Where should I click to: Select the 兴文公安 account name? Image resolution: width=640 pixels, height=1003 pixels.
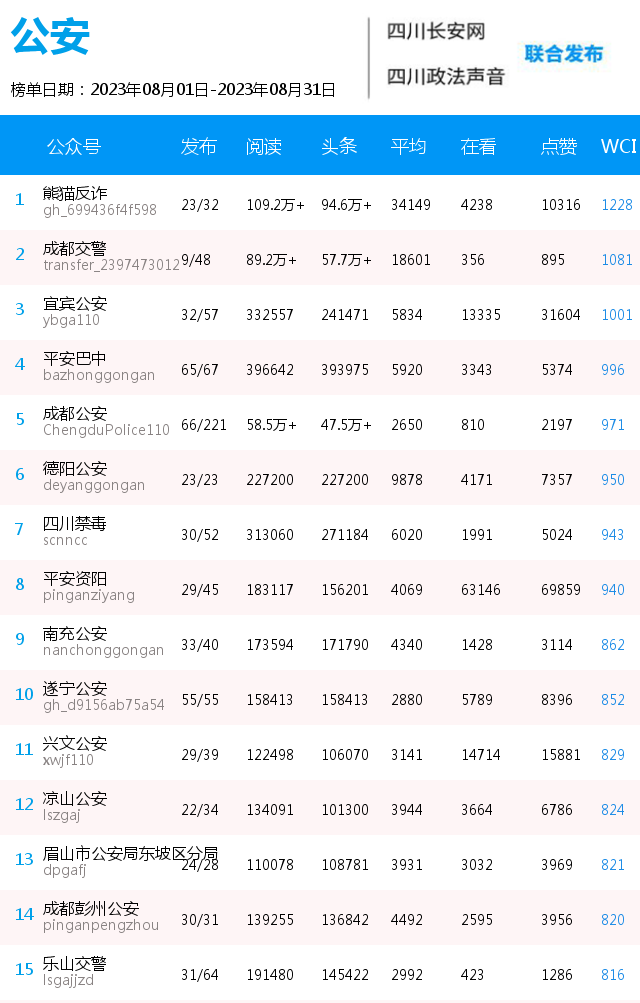tap(75, 743)
